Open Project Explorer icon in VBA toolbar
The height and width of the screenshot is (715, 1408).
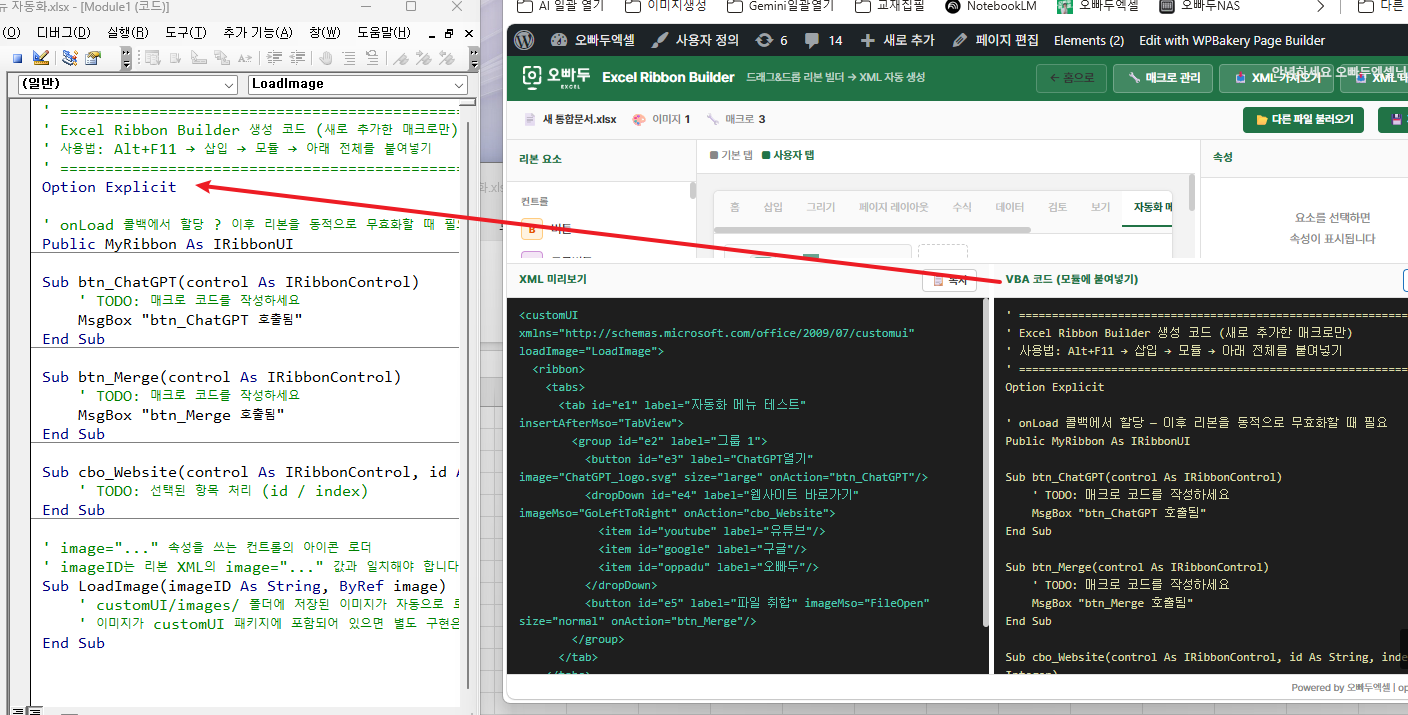pyautogui.click(x=70, y=58)
